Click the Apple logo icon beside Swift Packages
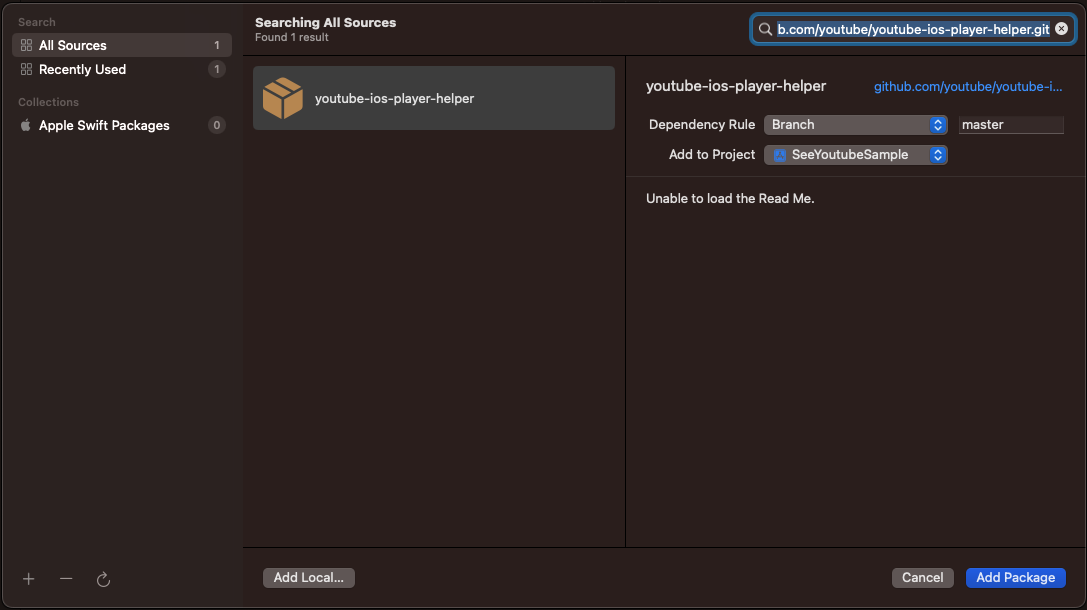The width and height of the screenshot is (1087, 610). (x=26, y=125)
